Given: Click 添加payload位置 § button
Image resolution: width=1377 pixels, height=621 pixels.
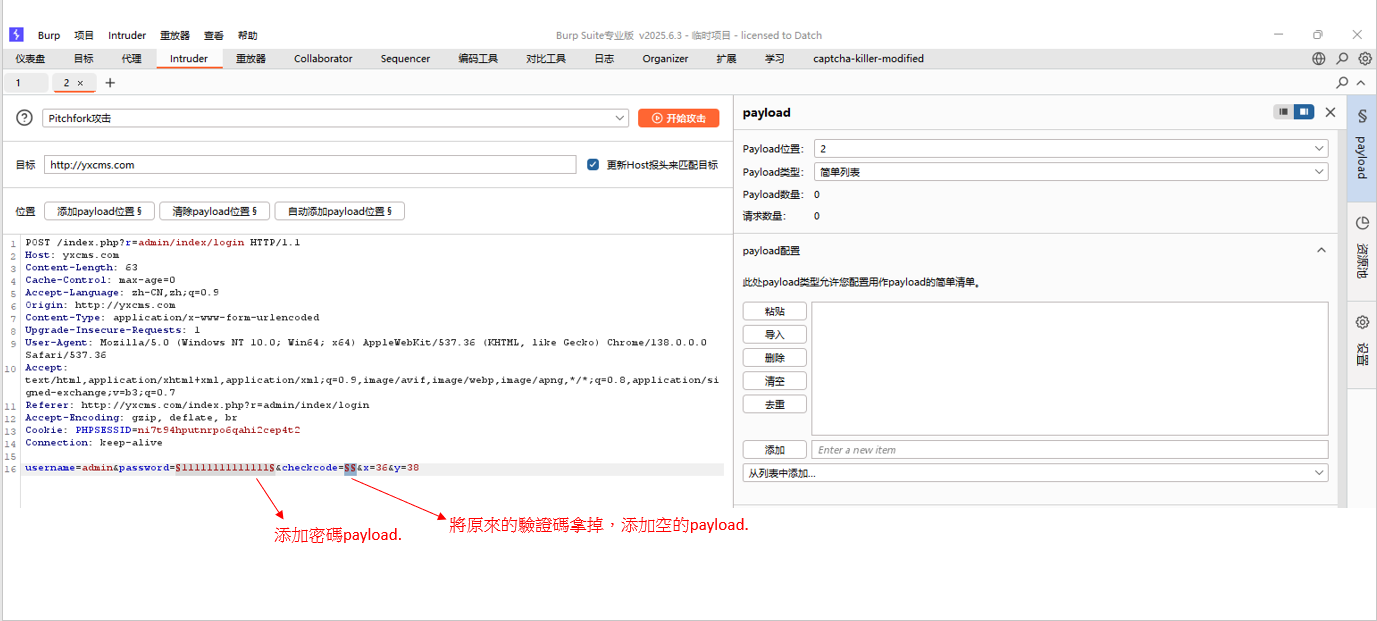Looking at the screenshot, I should pos(99,211).
